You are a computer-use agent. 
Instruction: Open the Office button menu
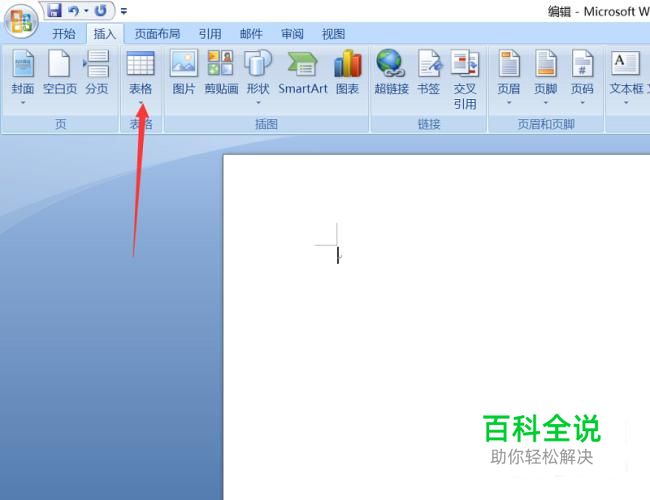coord(21,21)
